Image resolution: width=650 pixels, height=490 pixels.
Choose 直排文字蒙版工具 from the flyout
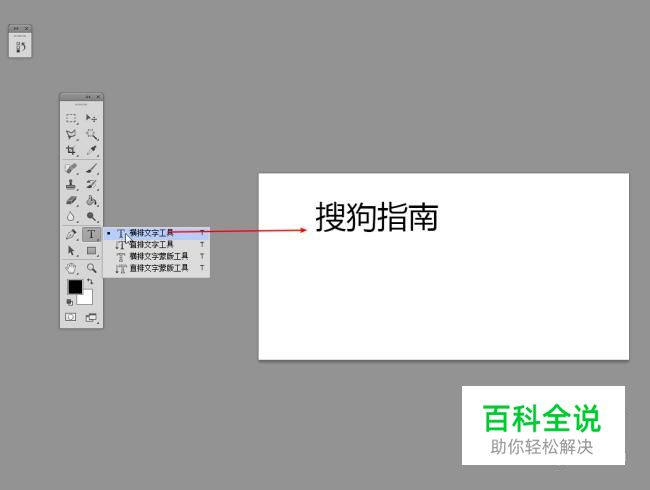coord(156,268)
